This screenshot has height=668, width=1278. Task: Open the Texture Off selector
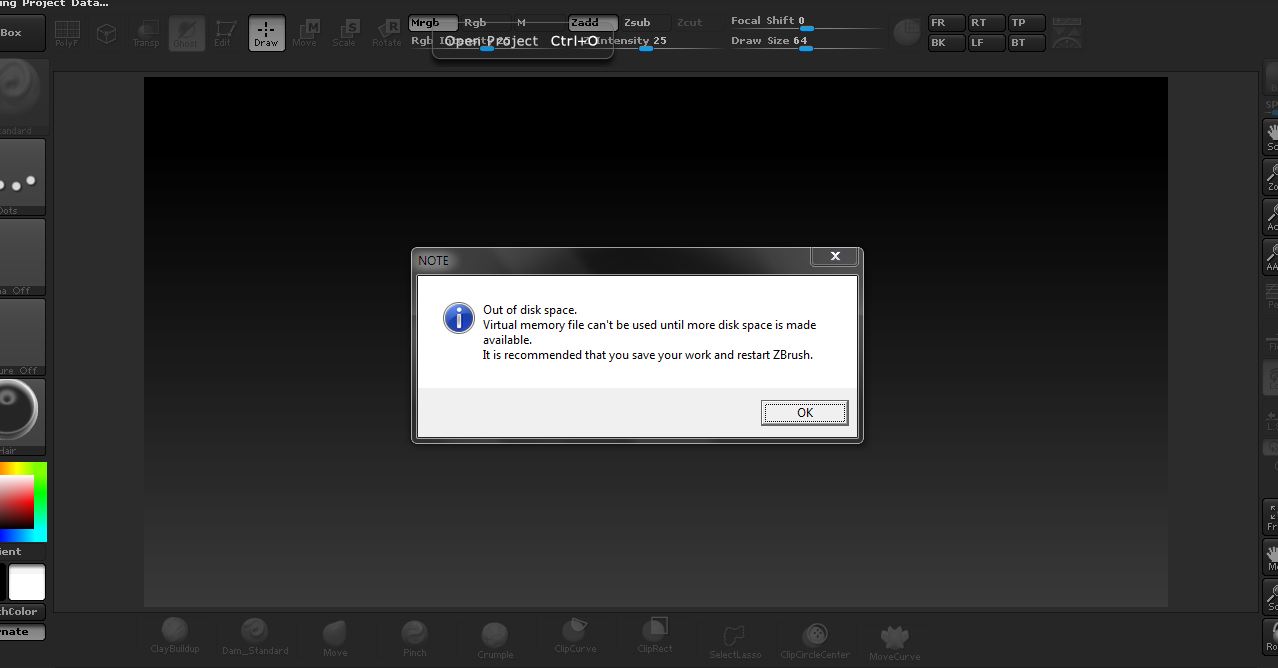click(21, 336)
